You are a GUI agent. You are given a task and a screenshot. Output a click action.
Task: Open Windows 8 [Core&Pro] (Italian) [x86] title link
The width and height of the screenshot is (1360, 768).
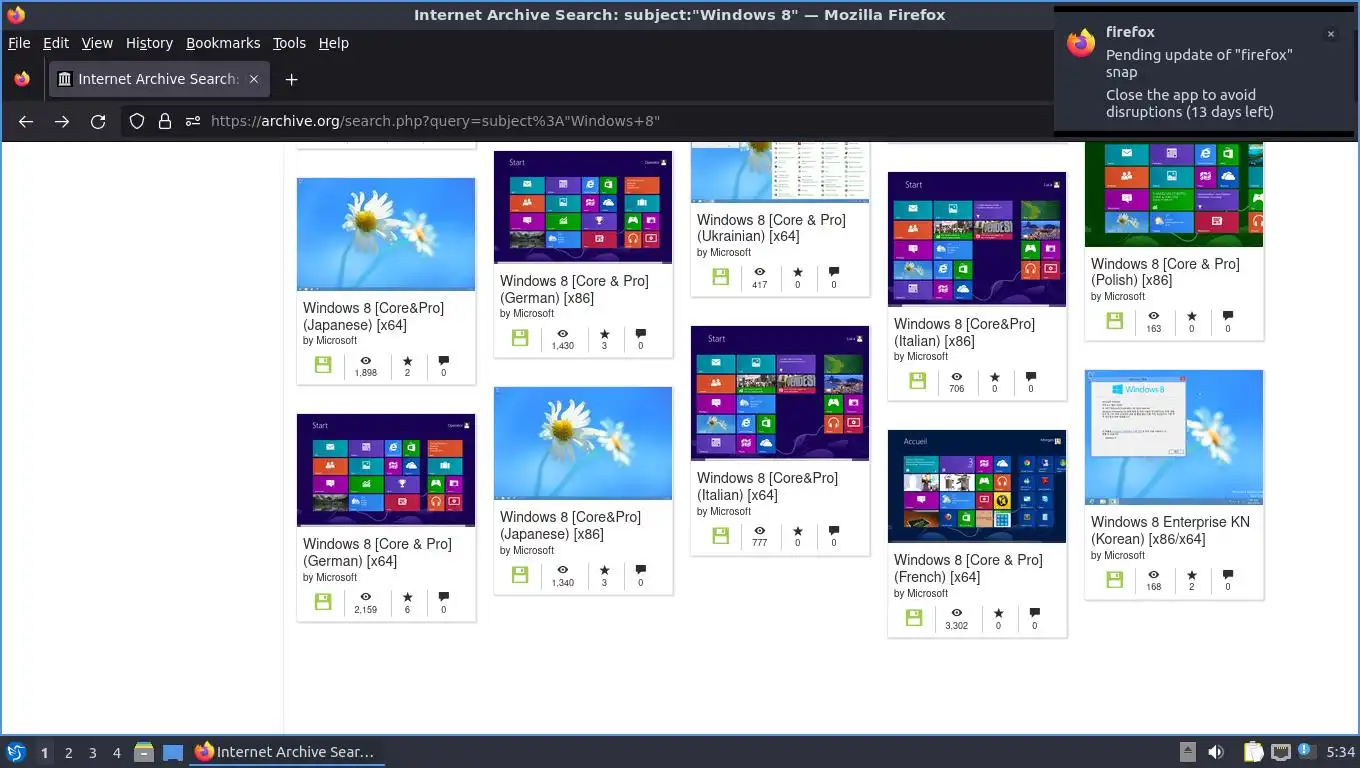pyautogui.click(x=964, y=332)
